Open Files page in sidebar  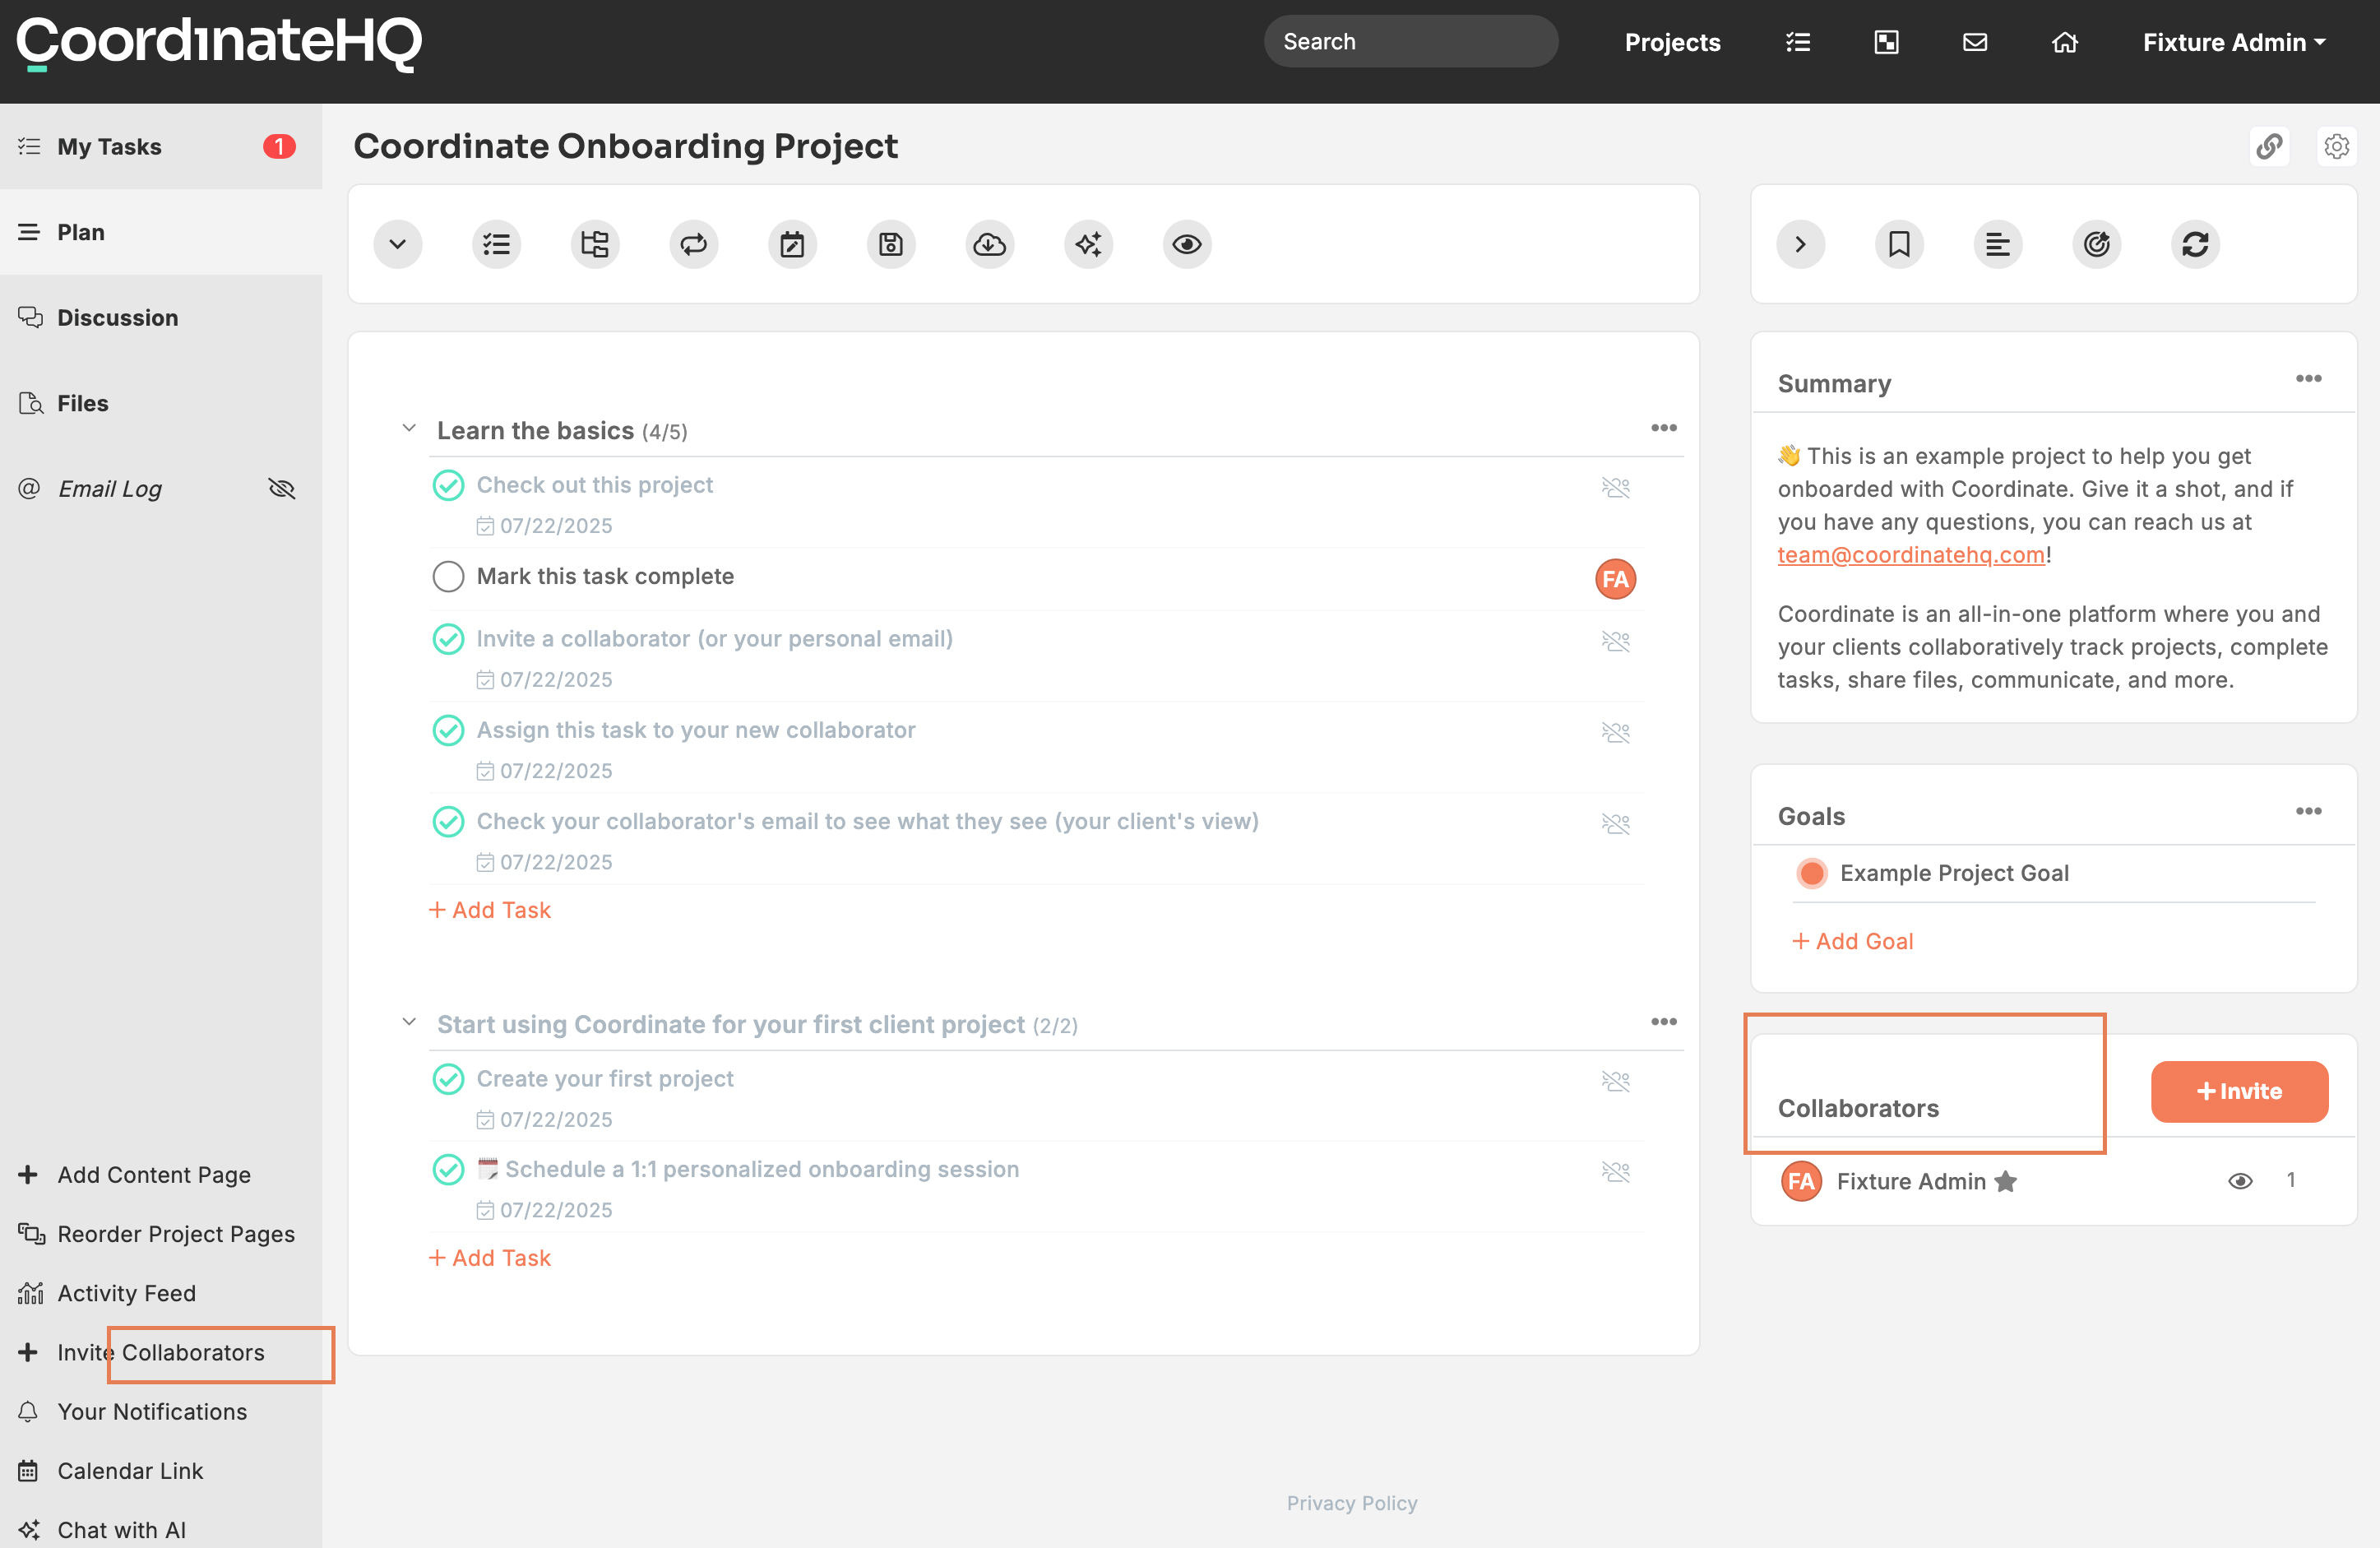[161, 403]
